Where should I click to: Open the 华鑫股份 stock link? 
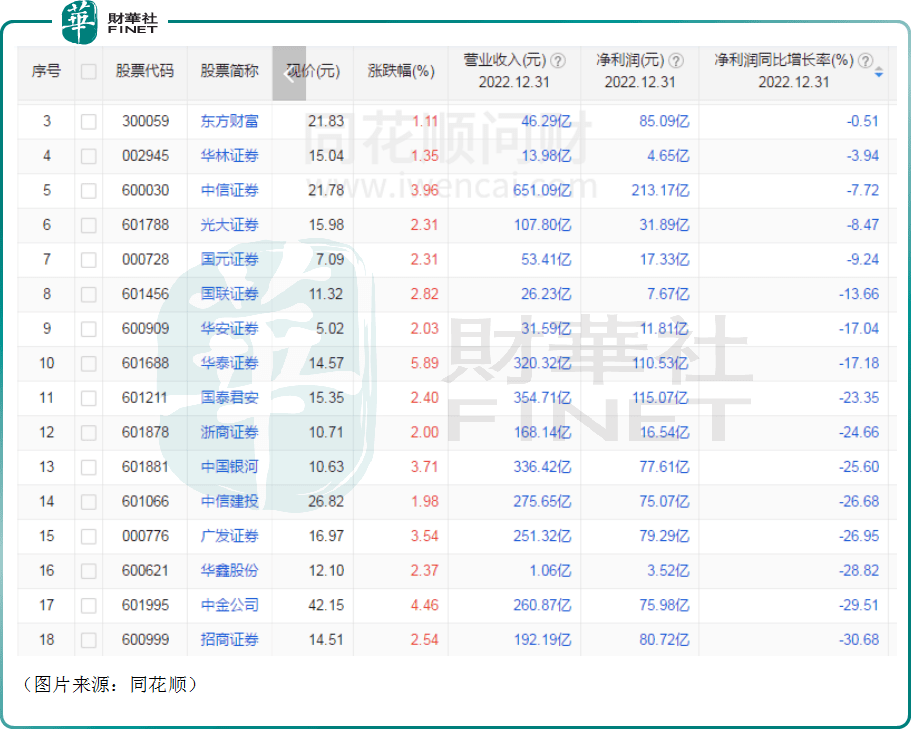point(229,571)
